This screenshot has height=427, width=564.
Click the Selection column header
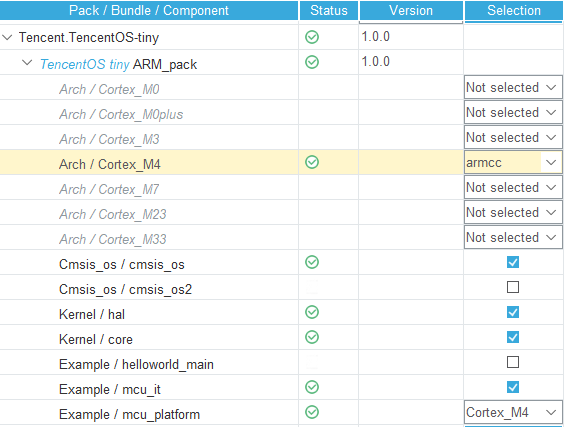pos(514,10)
